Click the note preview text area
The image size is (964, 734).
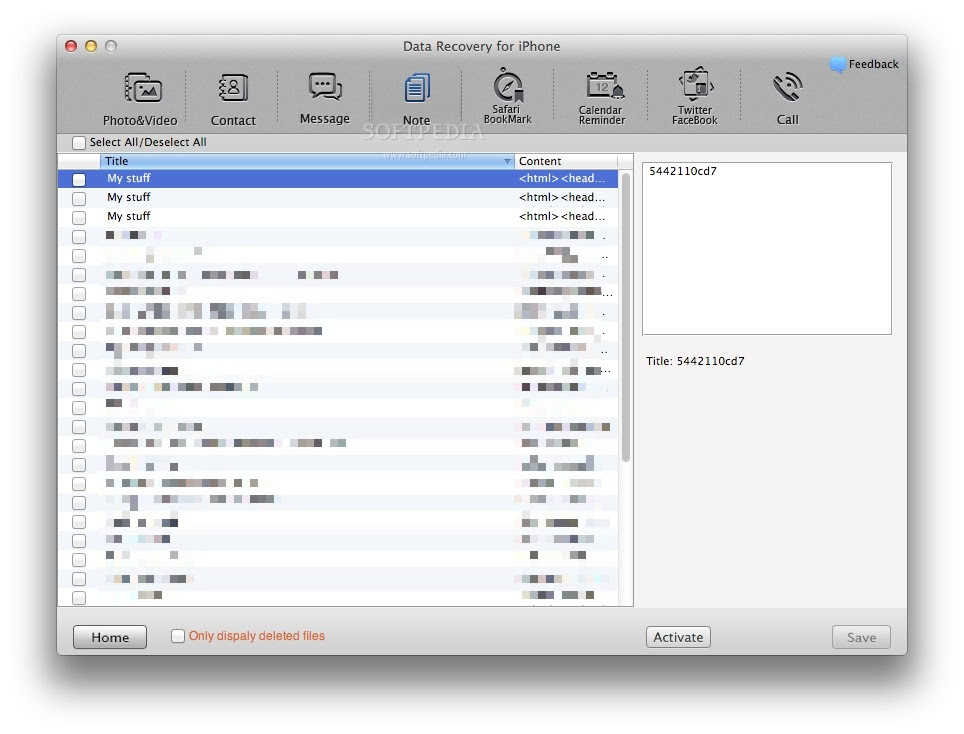767,248
